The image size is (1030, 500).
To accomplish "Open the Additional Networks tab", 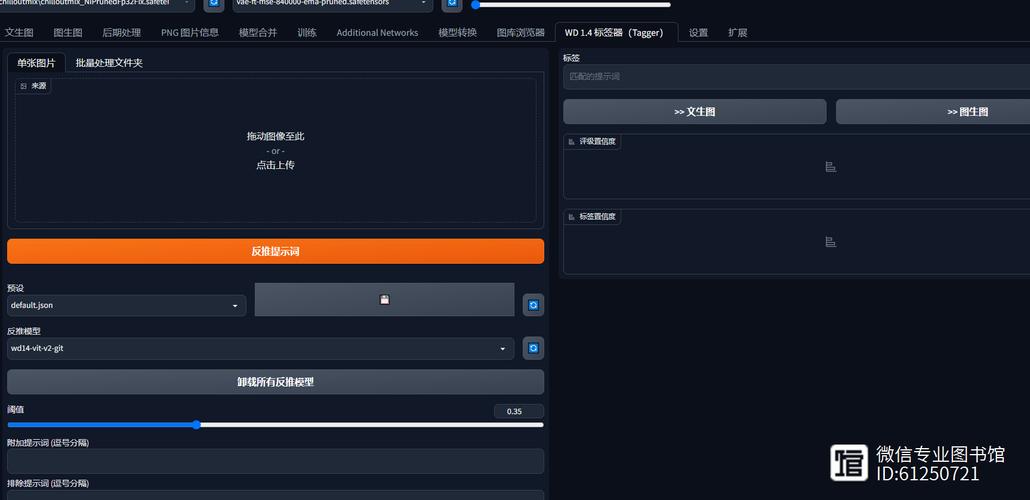I will 377,32.
